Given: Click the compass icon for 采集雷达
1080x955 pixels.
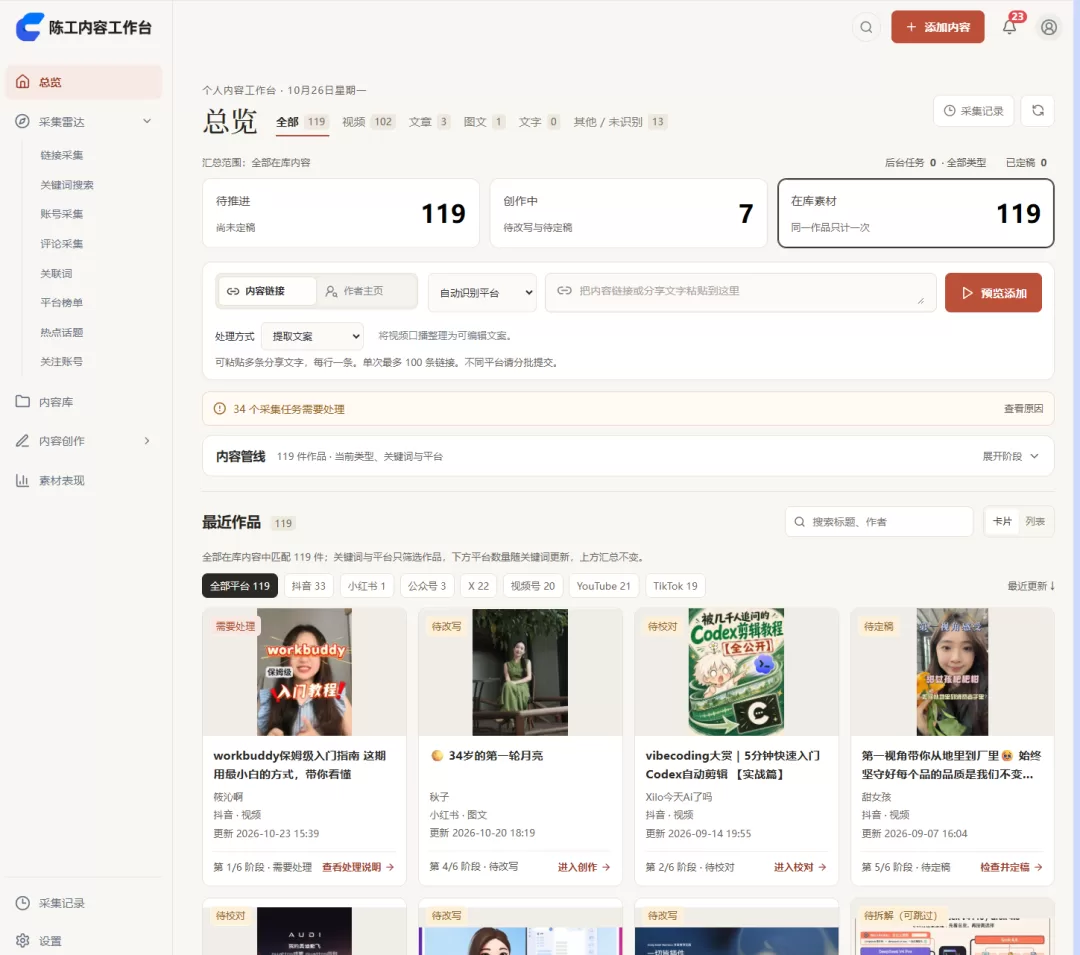Looking at the screenshot, I should 23,121.
